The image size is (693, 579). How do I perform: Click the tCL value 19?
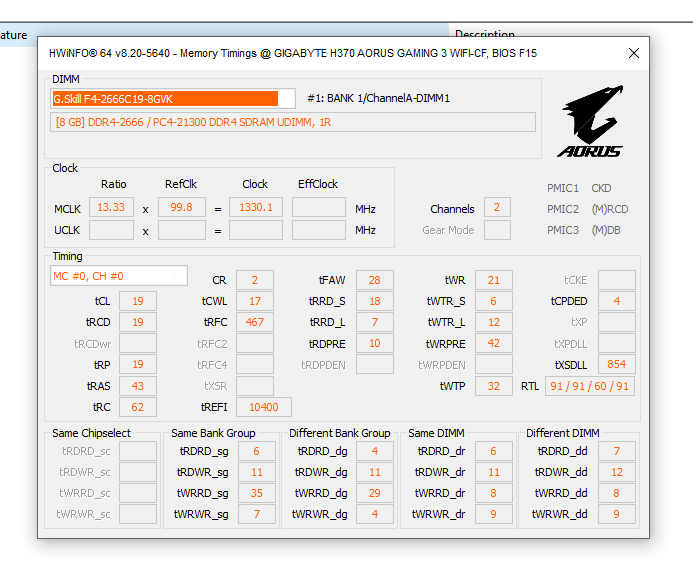tap(137, 301)
